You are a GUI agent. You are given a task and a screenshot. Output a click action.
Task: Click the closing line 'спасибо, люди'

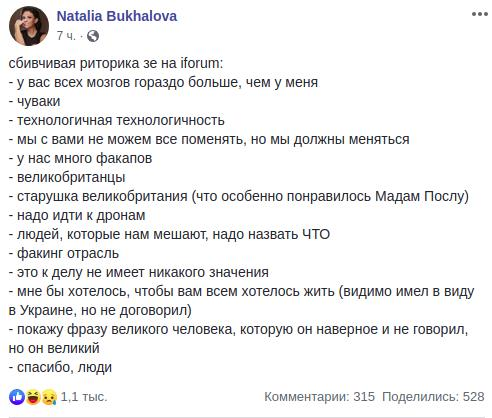point(60,367)
